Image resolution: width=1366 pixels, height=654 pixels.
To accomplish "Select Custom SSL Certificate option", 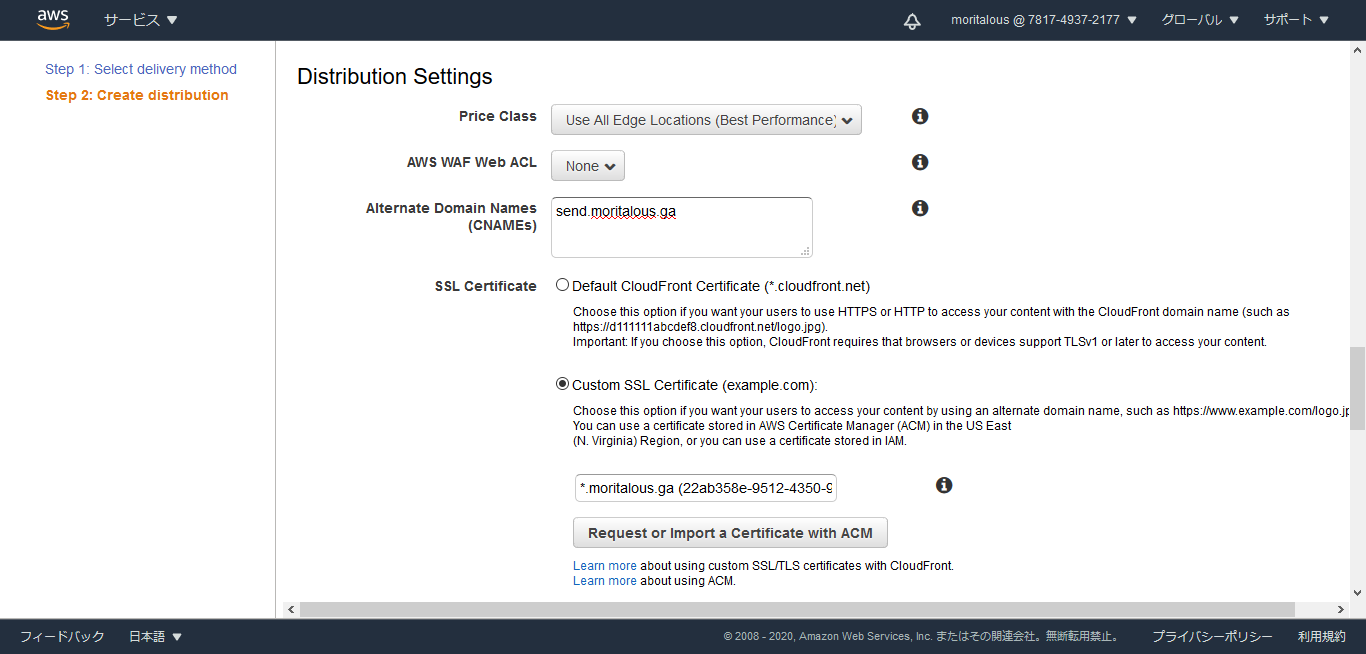I will pyautogui.click(x=562, y=384).
